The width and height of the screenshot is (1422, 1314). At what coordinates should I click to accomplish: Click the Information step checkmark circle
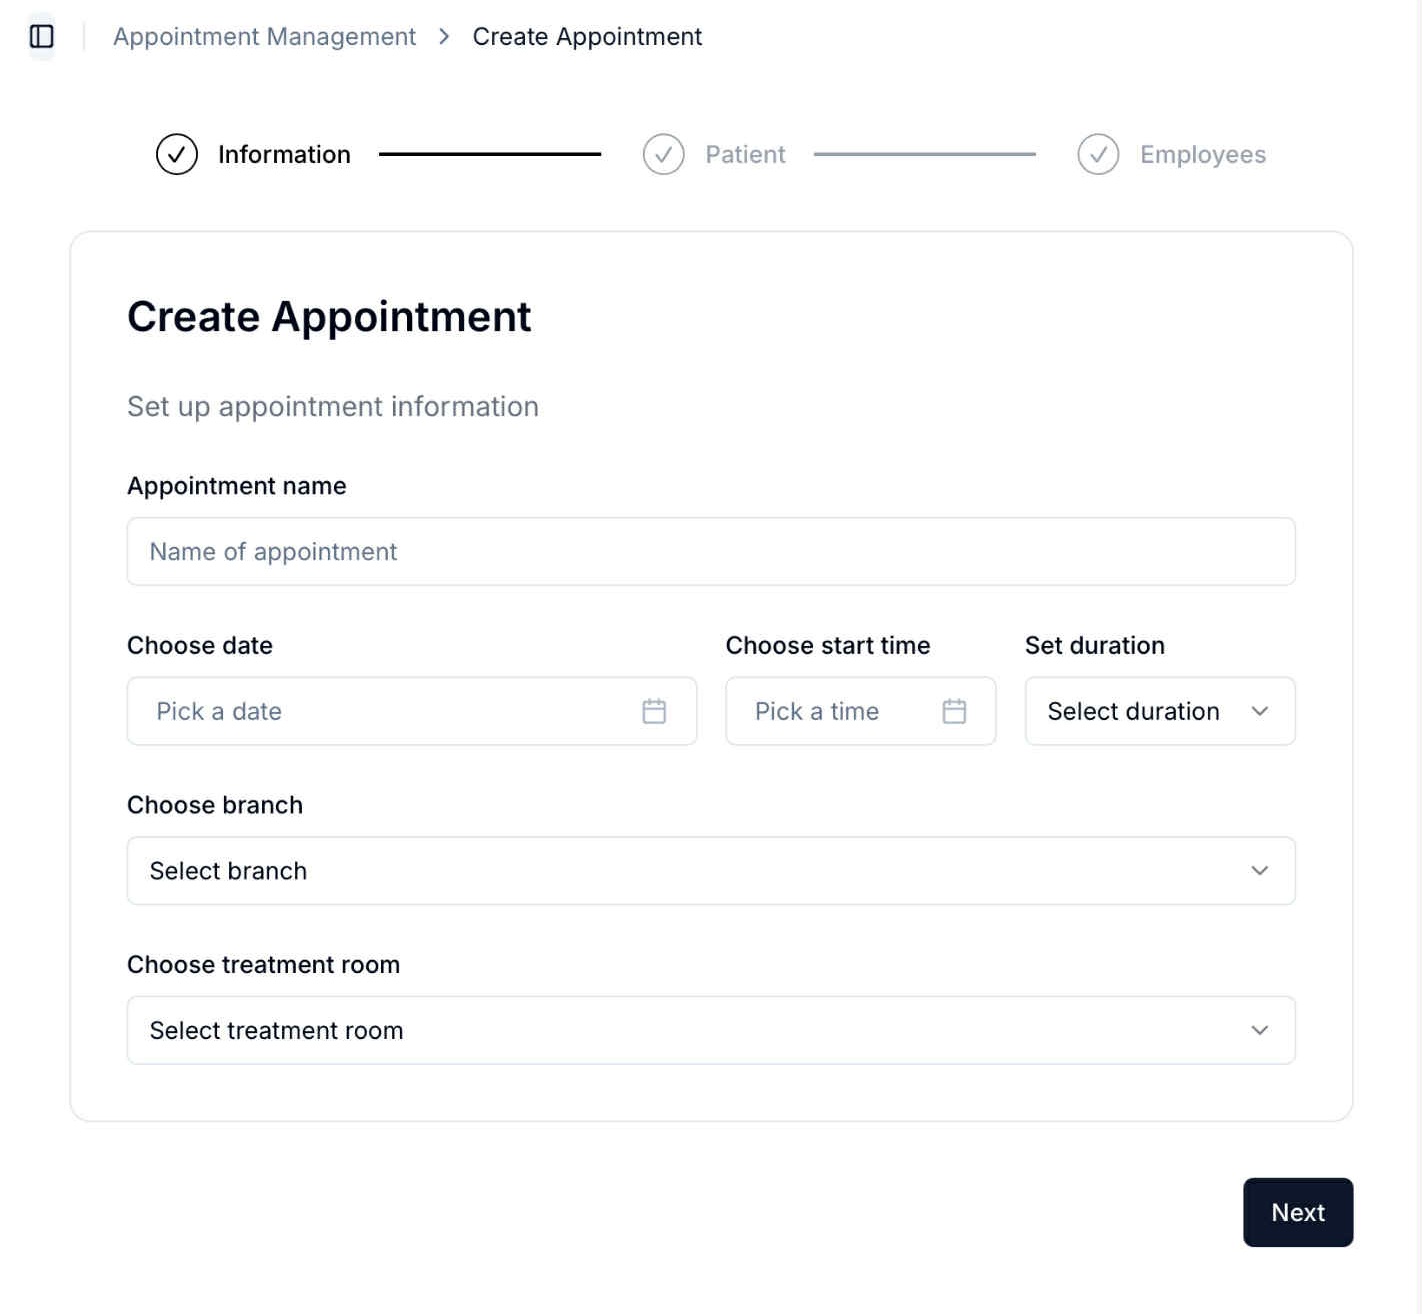tap(177, 154)
